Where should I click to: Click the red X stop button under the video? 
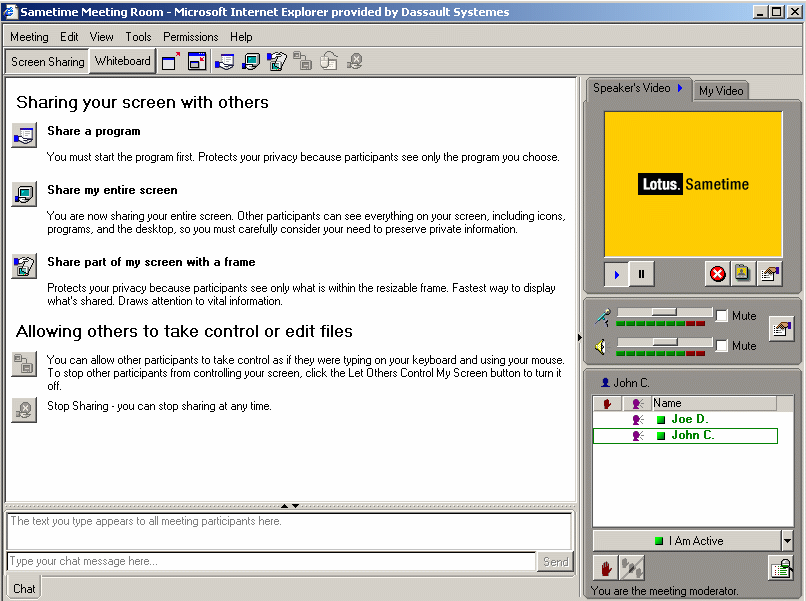coord(718,274)
